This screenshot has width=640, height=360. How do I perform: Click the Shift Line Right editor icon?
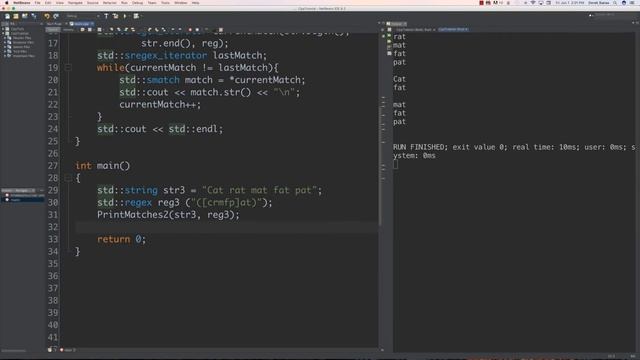tap(180, 29)
